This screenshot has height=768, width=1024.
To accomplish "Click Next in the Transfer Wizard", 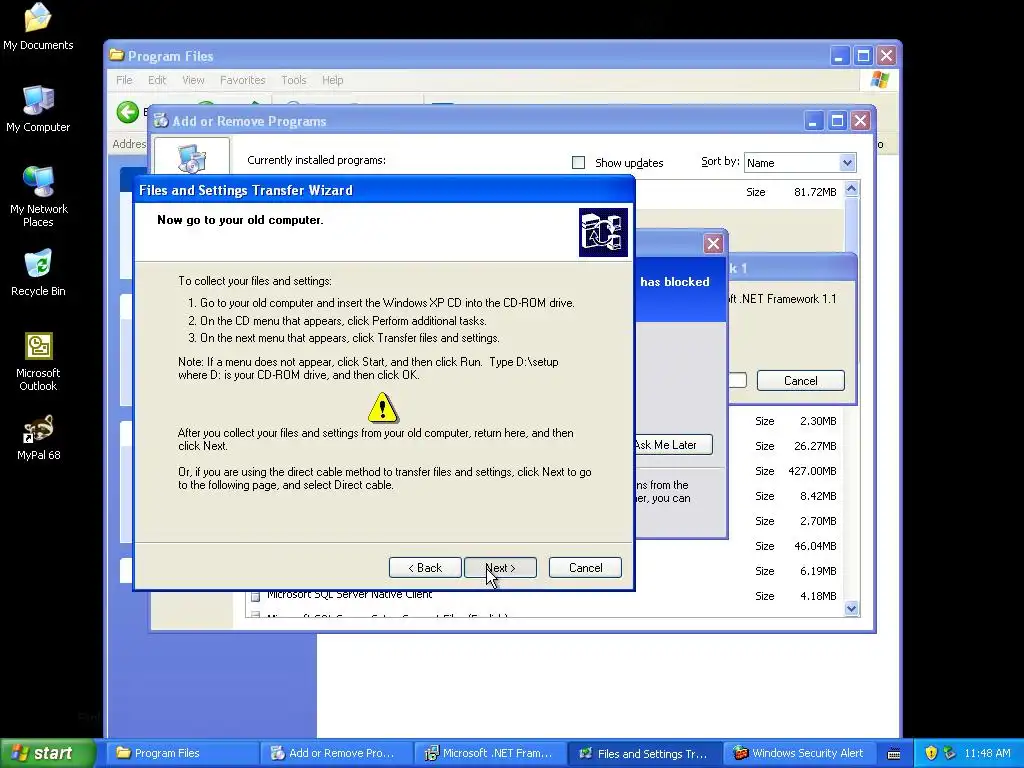I will (500, 568).
